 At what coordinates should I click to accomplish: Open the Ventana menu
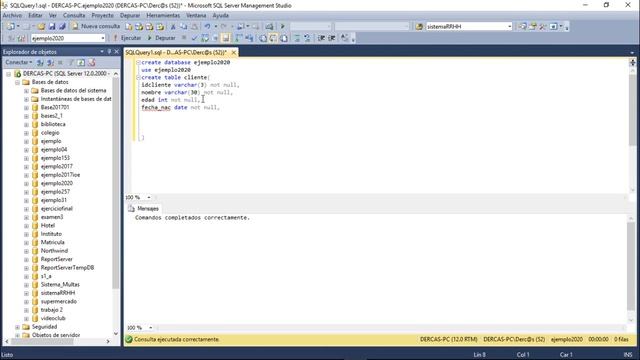[196, 16]
